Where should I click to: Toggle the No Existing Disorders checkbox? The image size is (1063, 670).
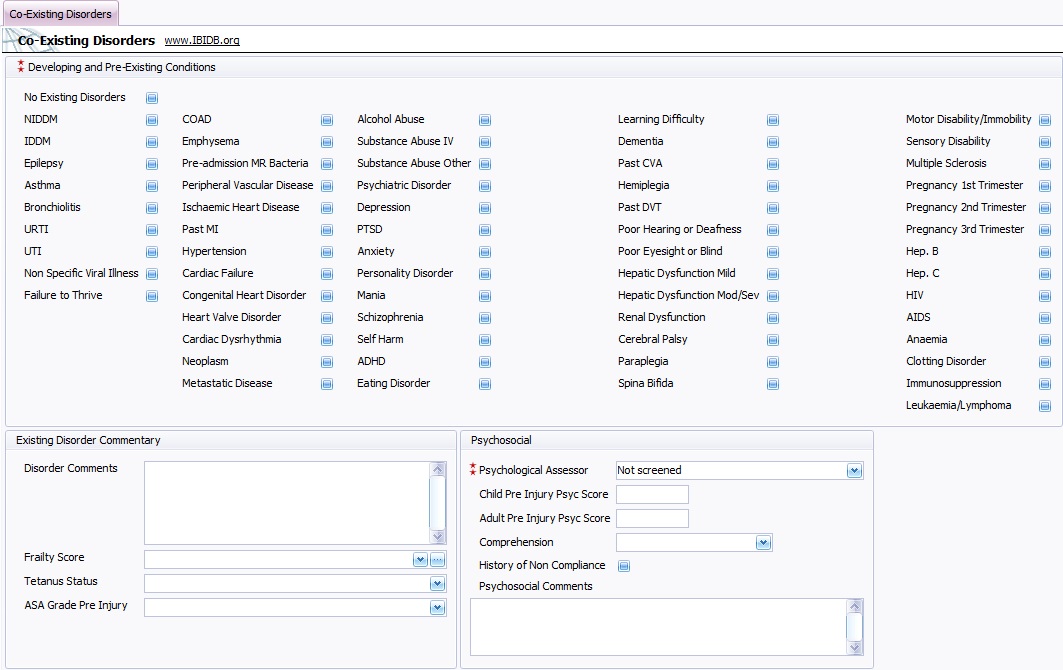click(x=152, y=98)
